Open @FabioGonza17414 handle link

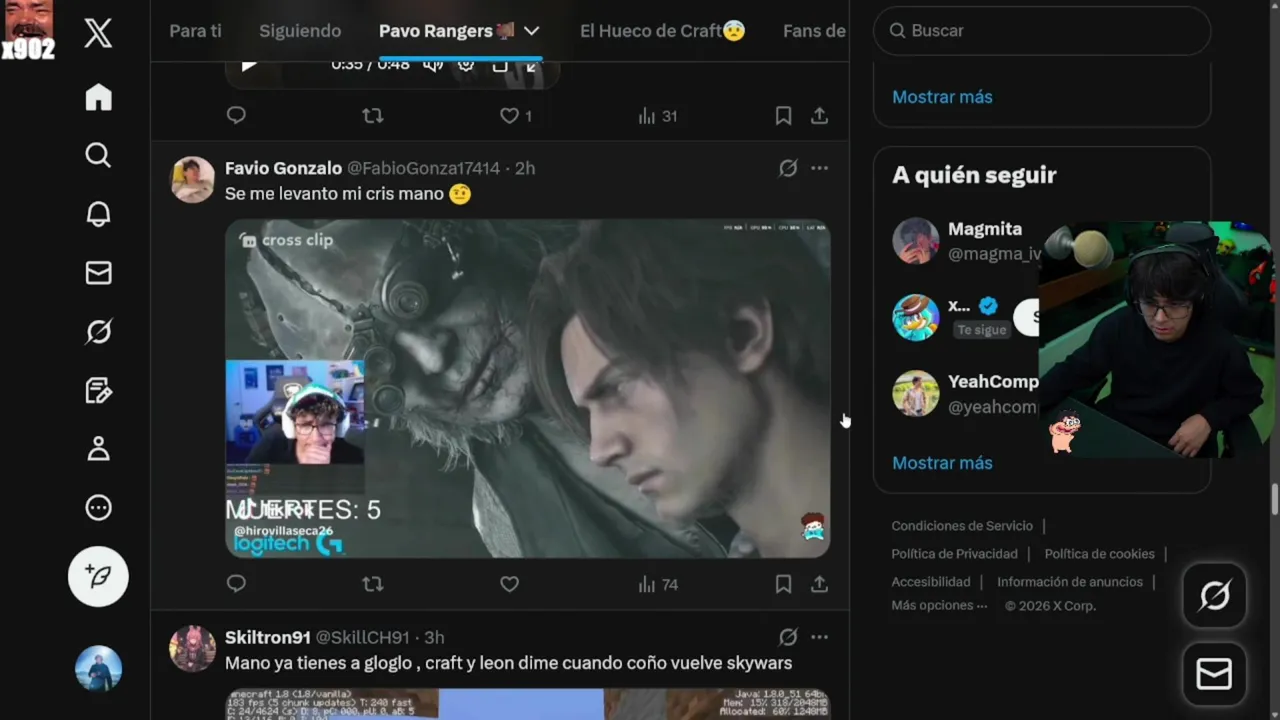(423, 168)
